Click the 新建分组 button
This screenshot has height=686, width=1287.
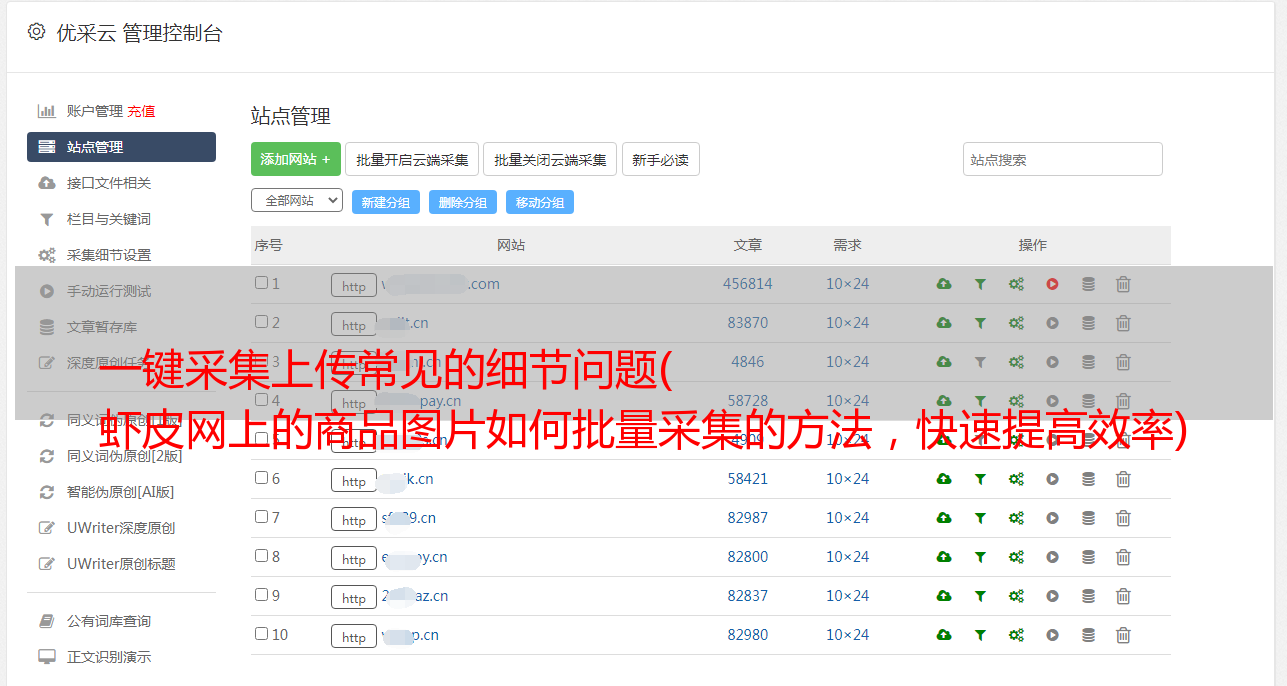point(386,202)
